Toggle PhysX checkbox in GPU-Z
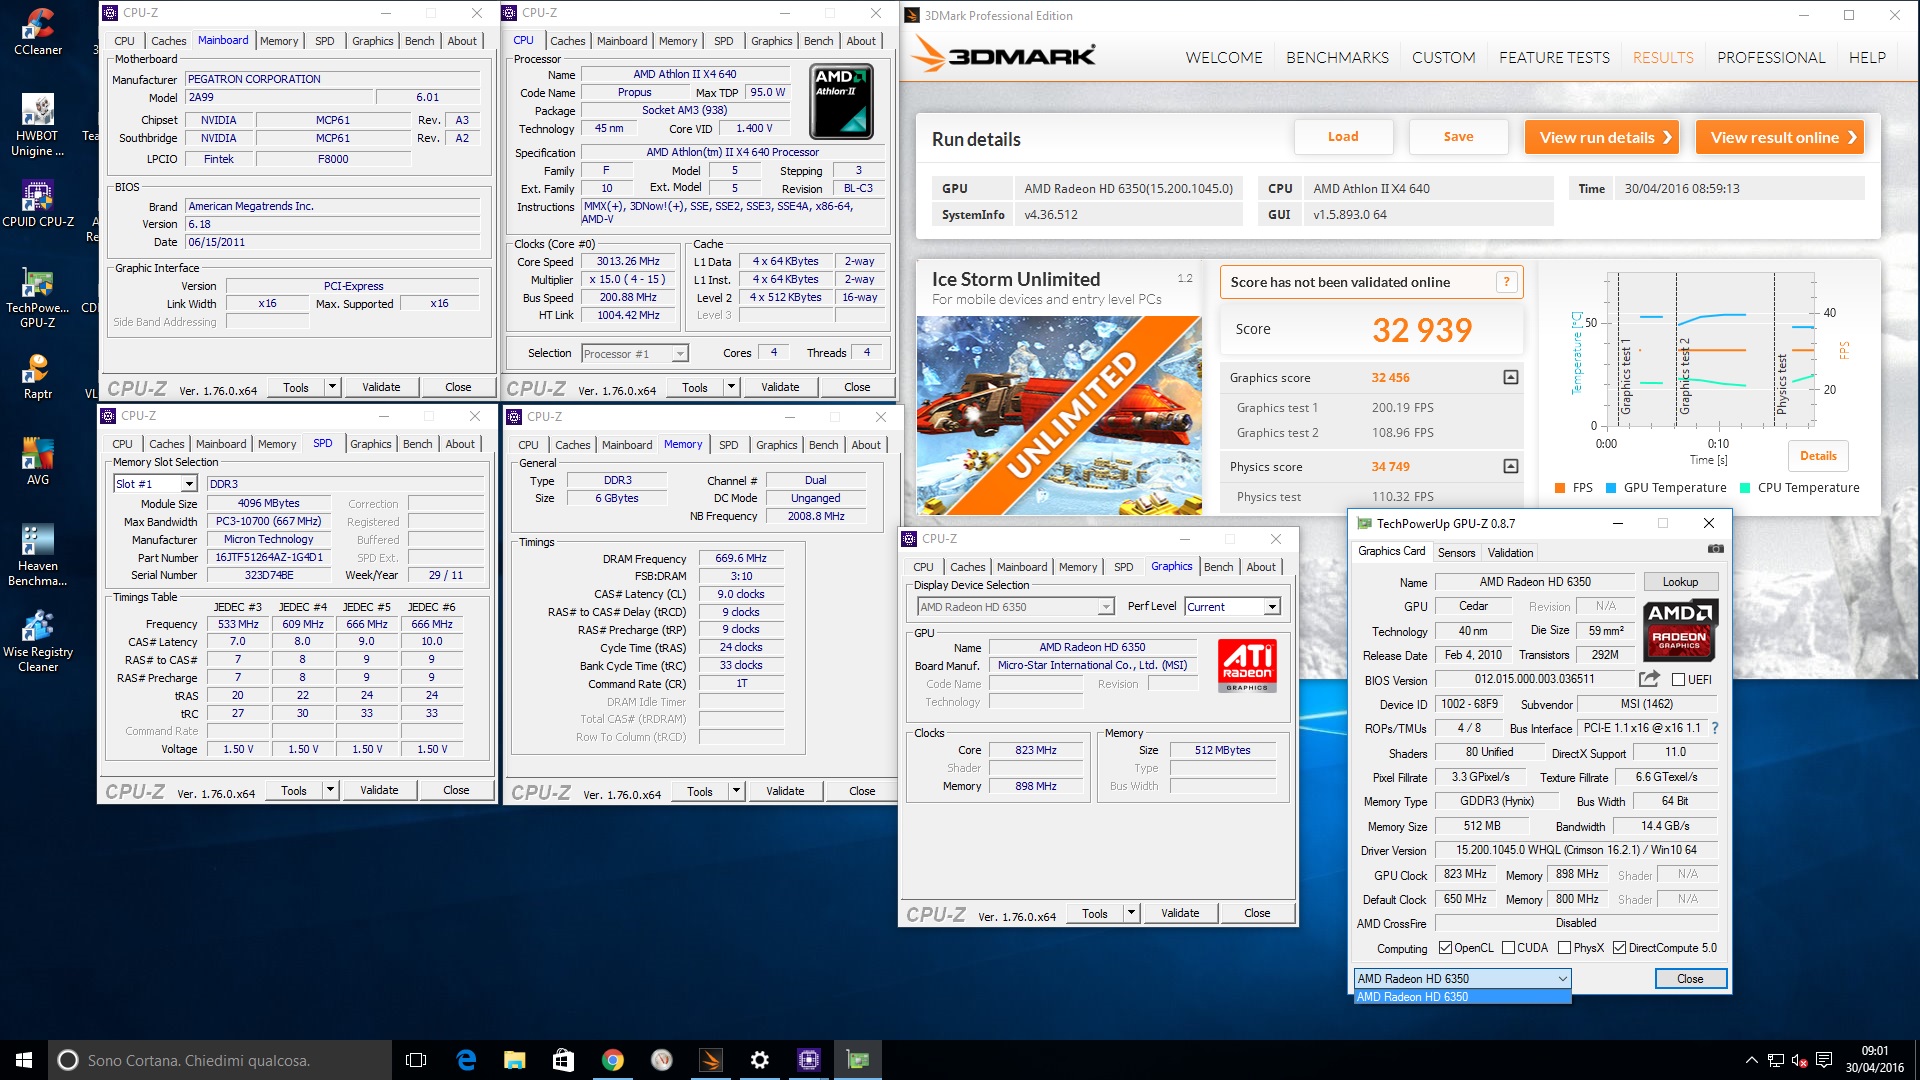This screenshot has height=1080, width=1920. [1565, 948]
